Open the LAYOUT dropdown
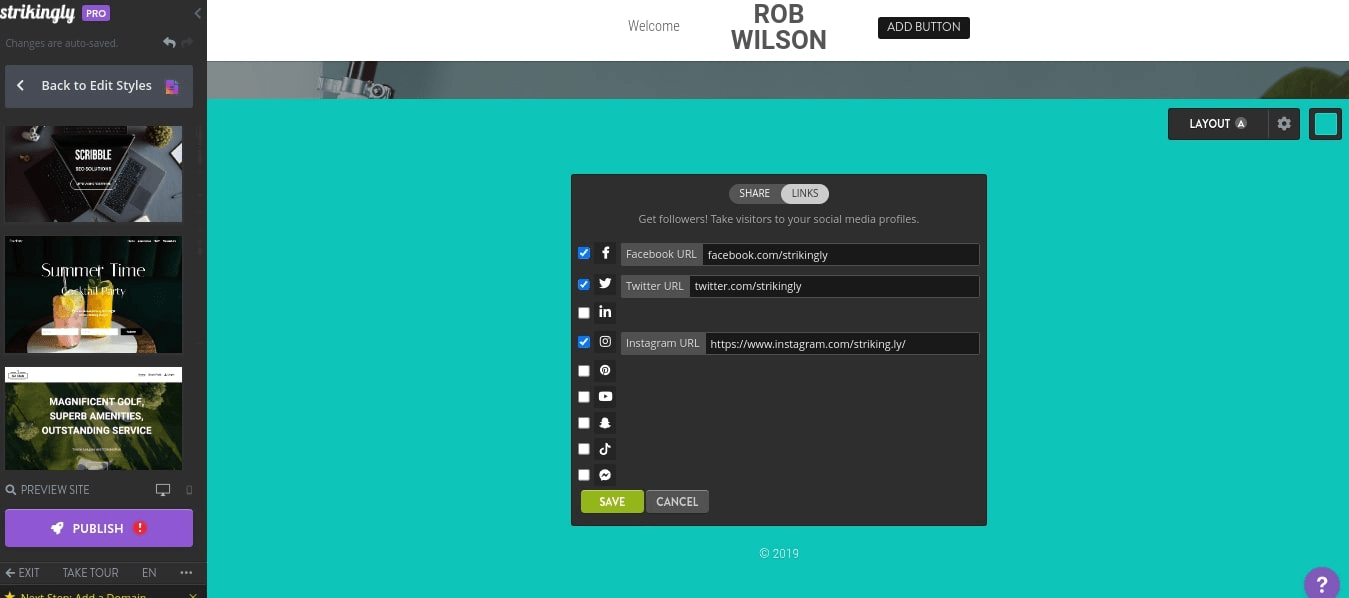Screen dimensions: 1349x598 [1212, 124]
